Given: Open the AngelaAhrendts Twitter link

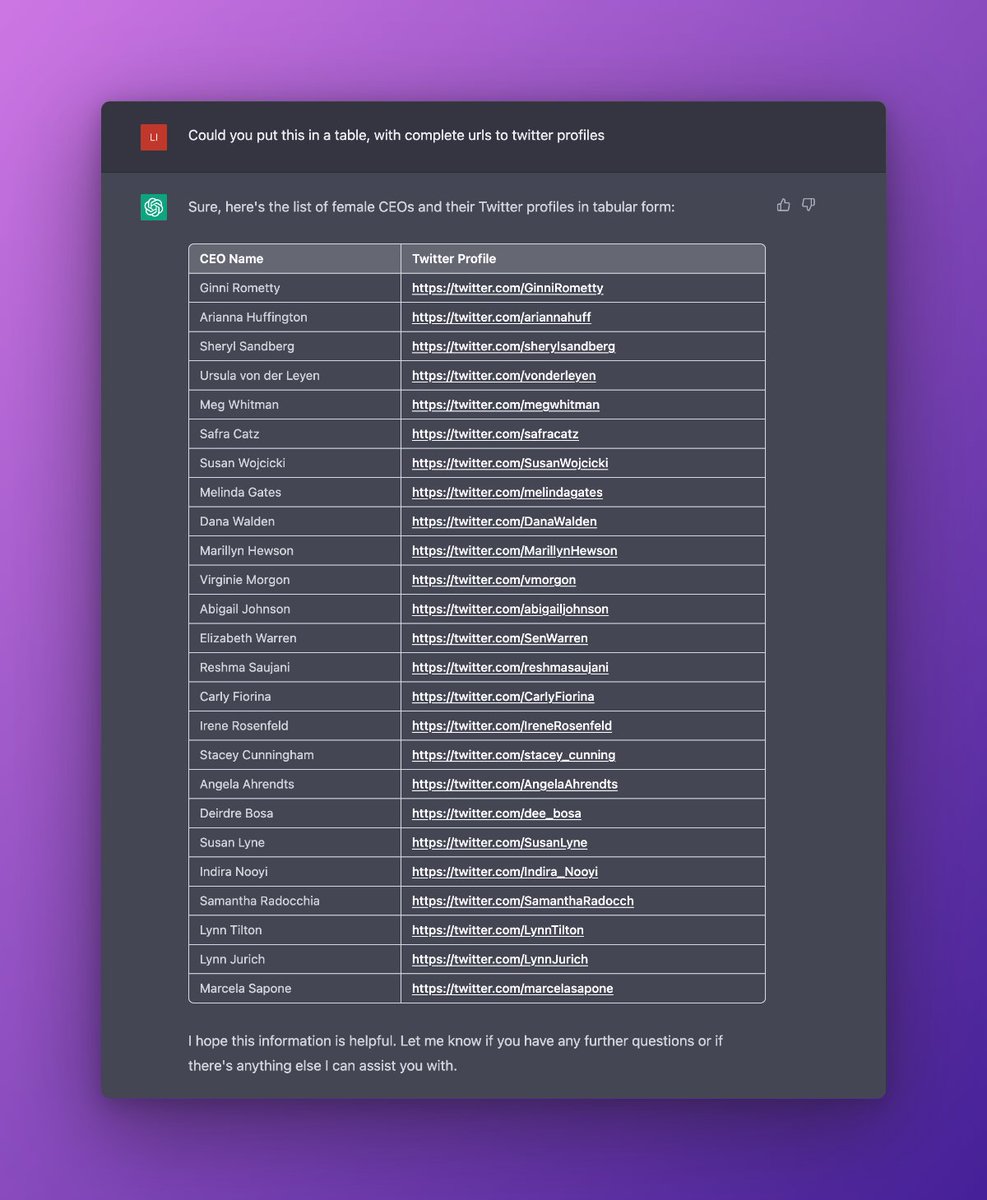Looking at the screenshot, I should [x=515, y=783].
